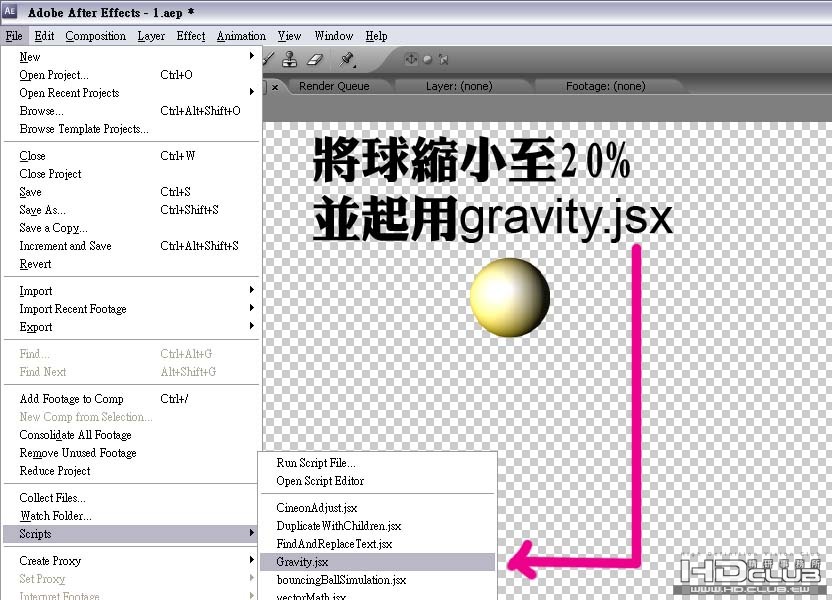Select the Puppet Pin tool
This screenshot has width=832, height=600.
point(347,59)
